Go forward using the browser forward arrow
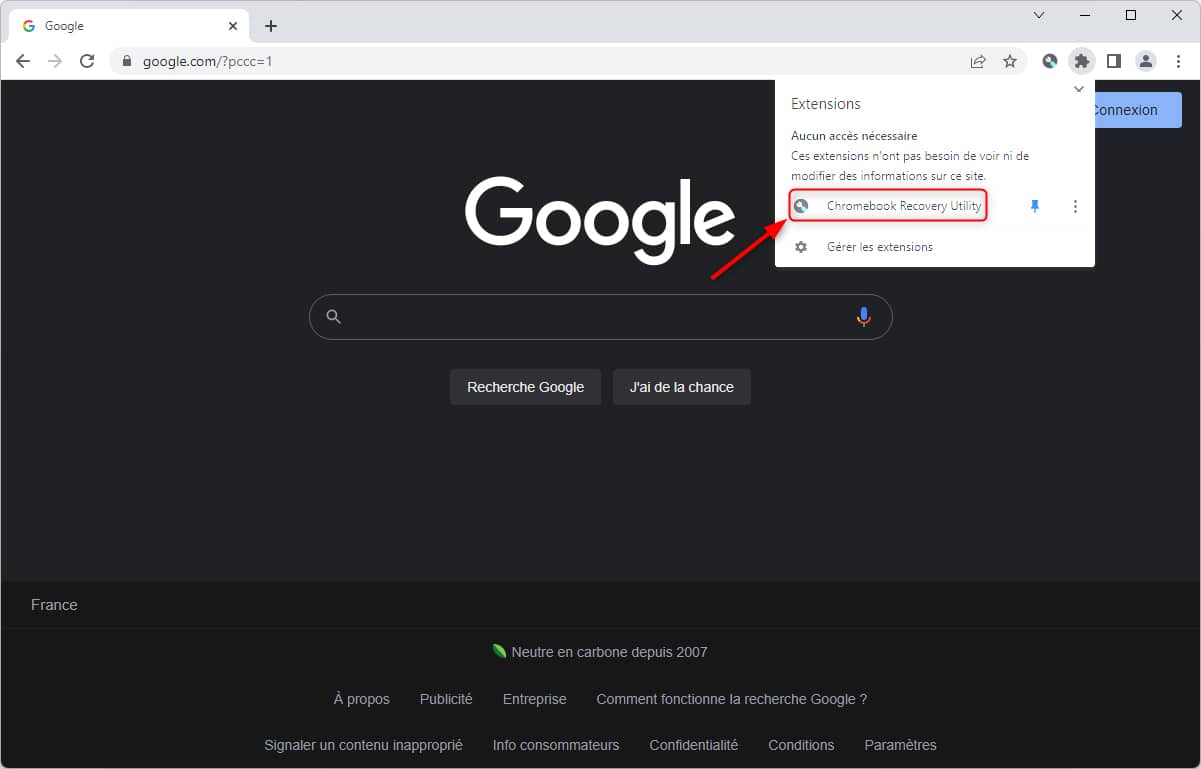The image size is (1201, 769). (55, 61)
